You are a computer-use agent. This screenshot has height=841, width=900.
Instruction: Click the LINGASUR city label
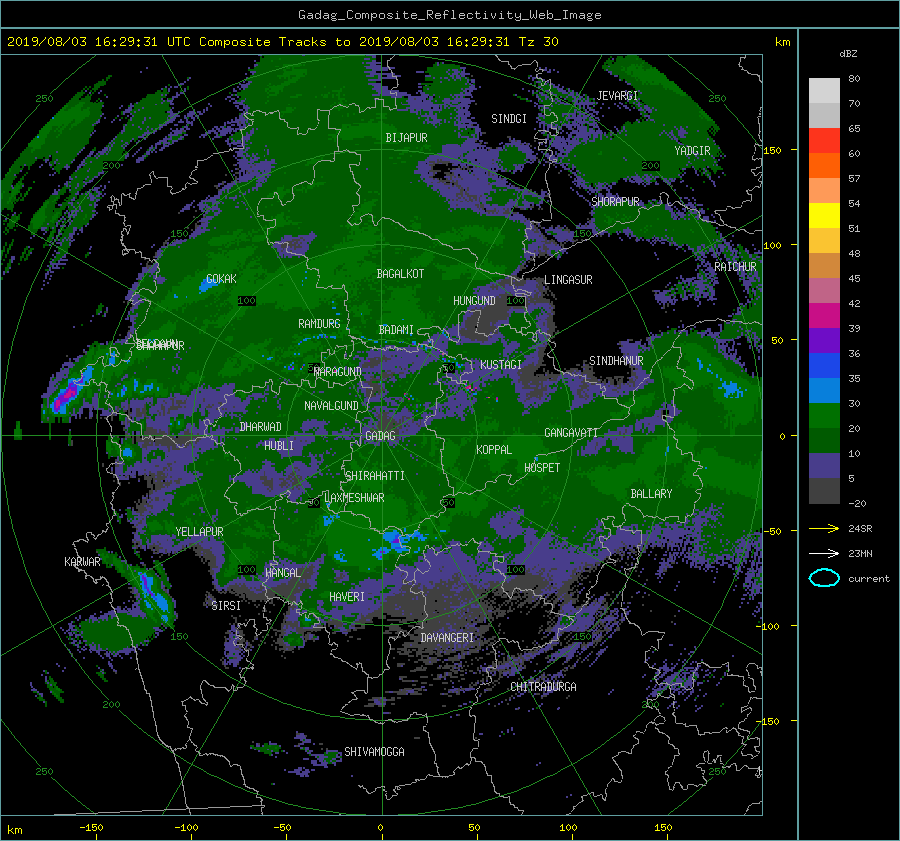click(x=568, y=280)
